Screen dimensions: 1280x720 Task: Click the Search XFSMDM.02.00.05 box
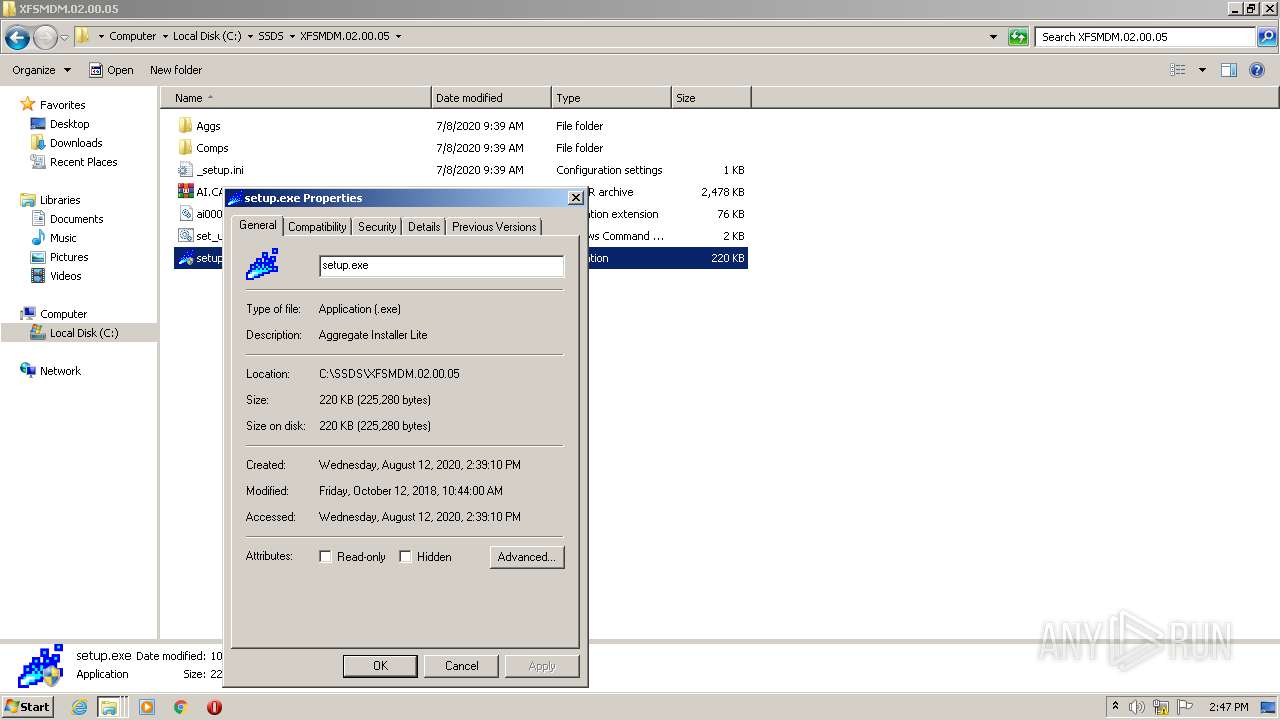pyautogui.click(x=1146, y=37)
